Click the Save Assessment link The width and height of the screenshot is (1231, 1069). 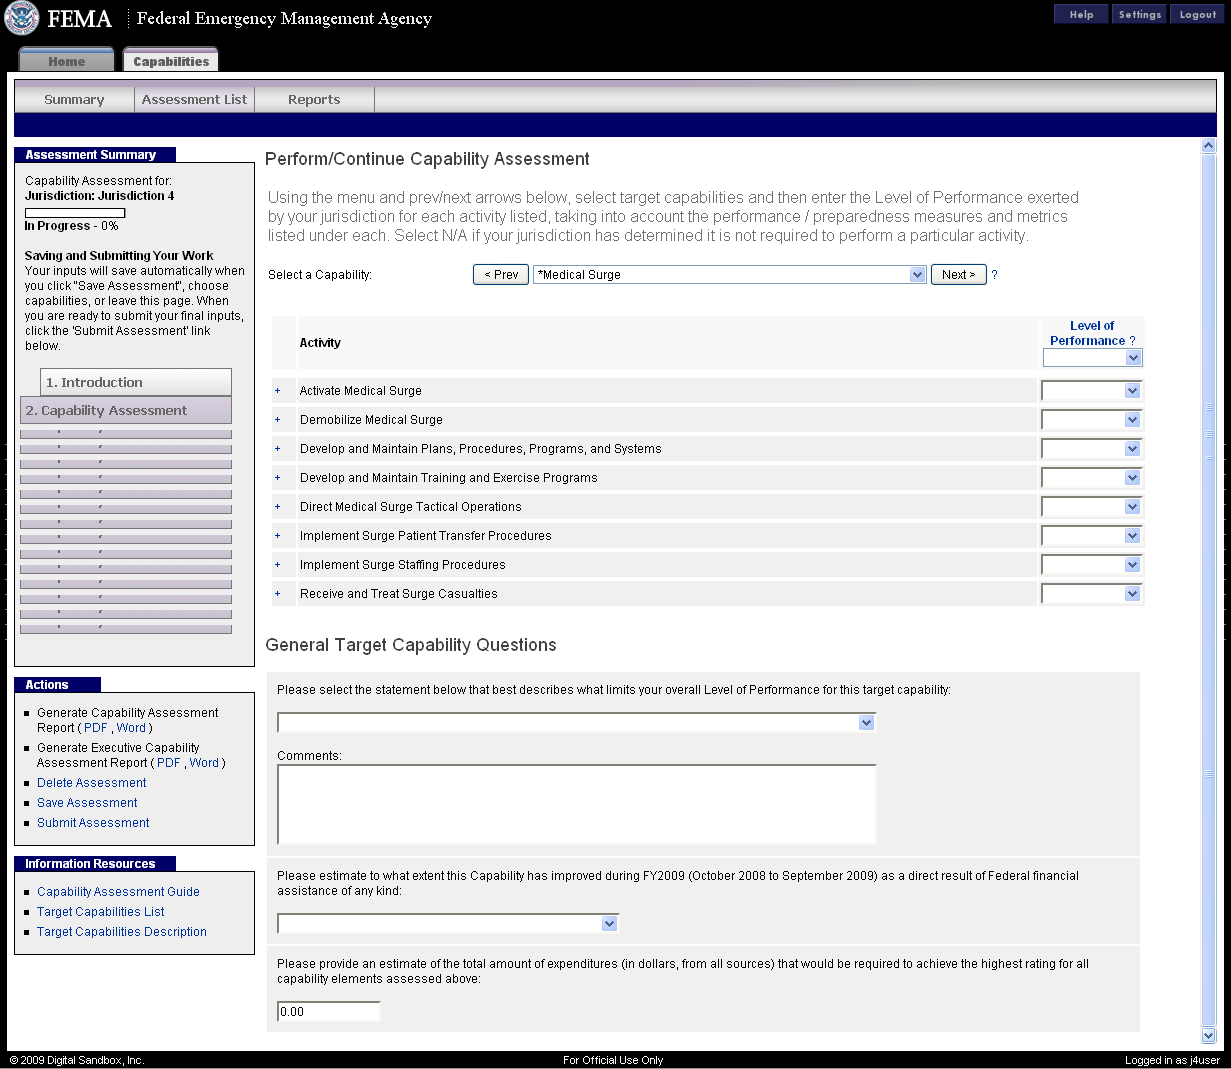tap(87, 803)
